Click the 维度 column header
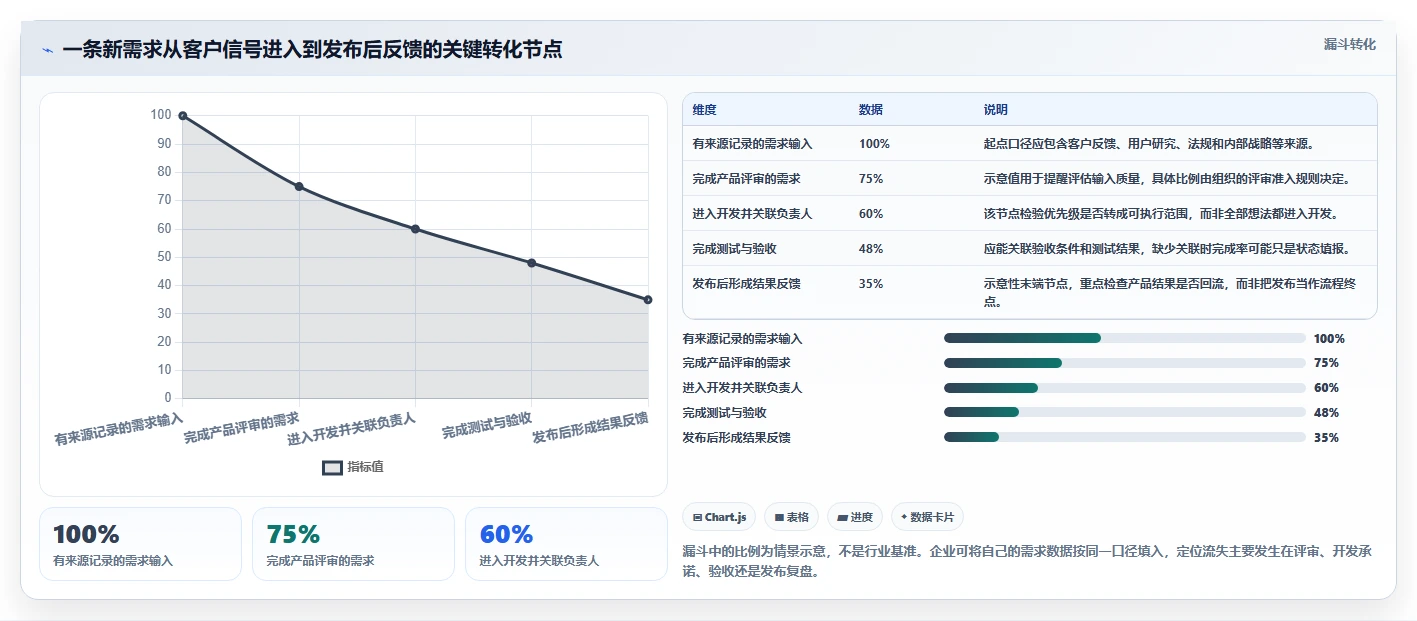Viewport: 1417px width, 621px height. point(704,110)
